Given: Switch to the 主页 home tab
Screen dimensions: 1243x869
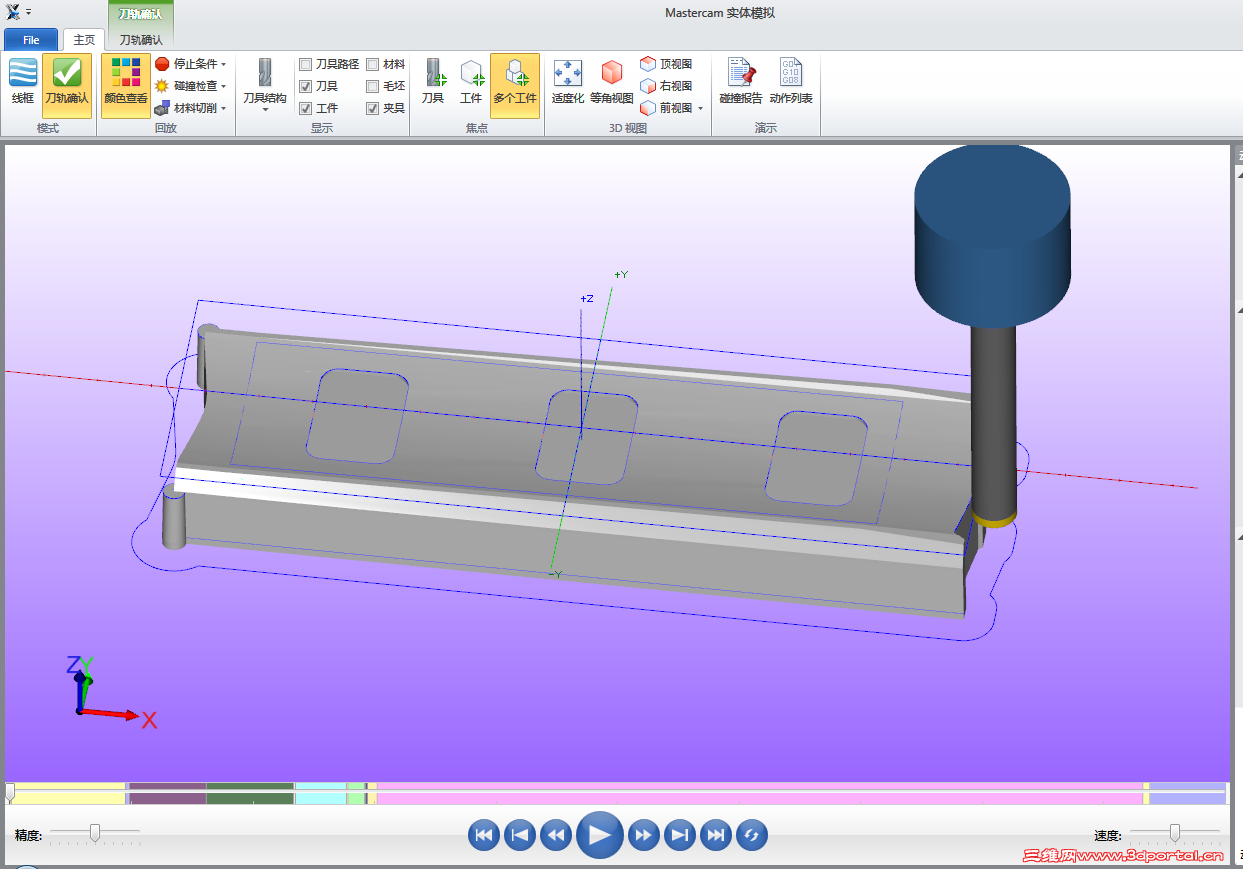Looking at the screenshot, I should coord(84,40).
